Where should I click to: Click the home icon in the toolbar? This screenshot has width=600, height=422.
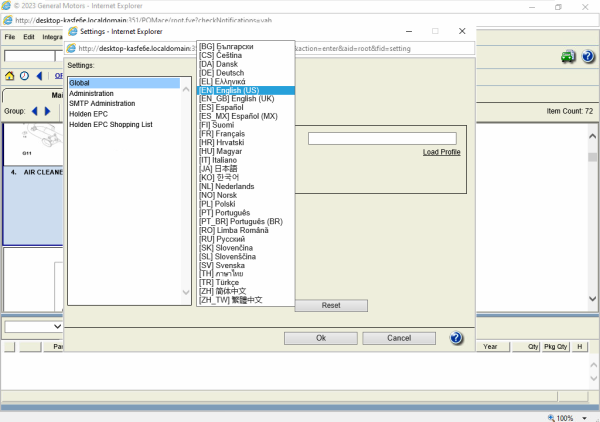pos(10,76)
